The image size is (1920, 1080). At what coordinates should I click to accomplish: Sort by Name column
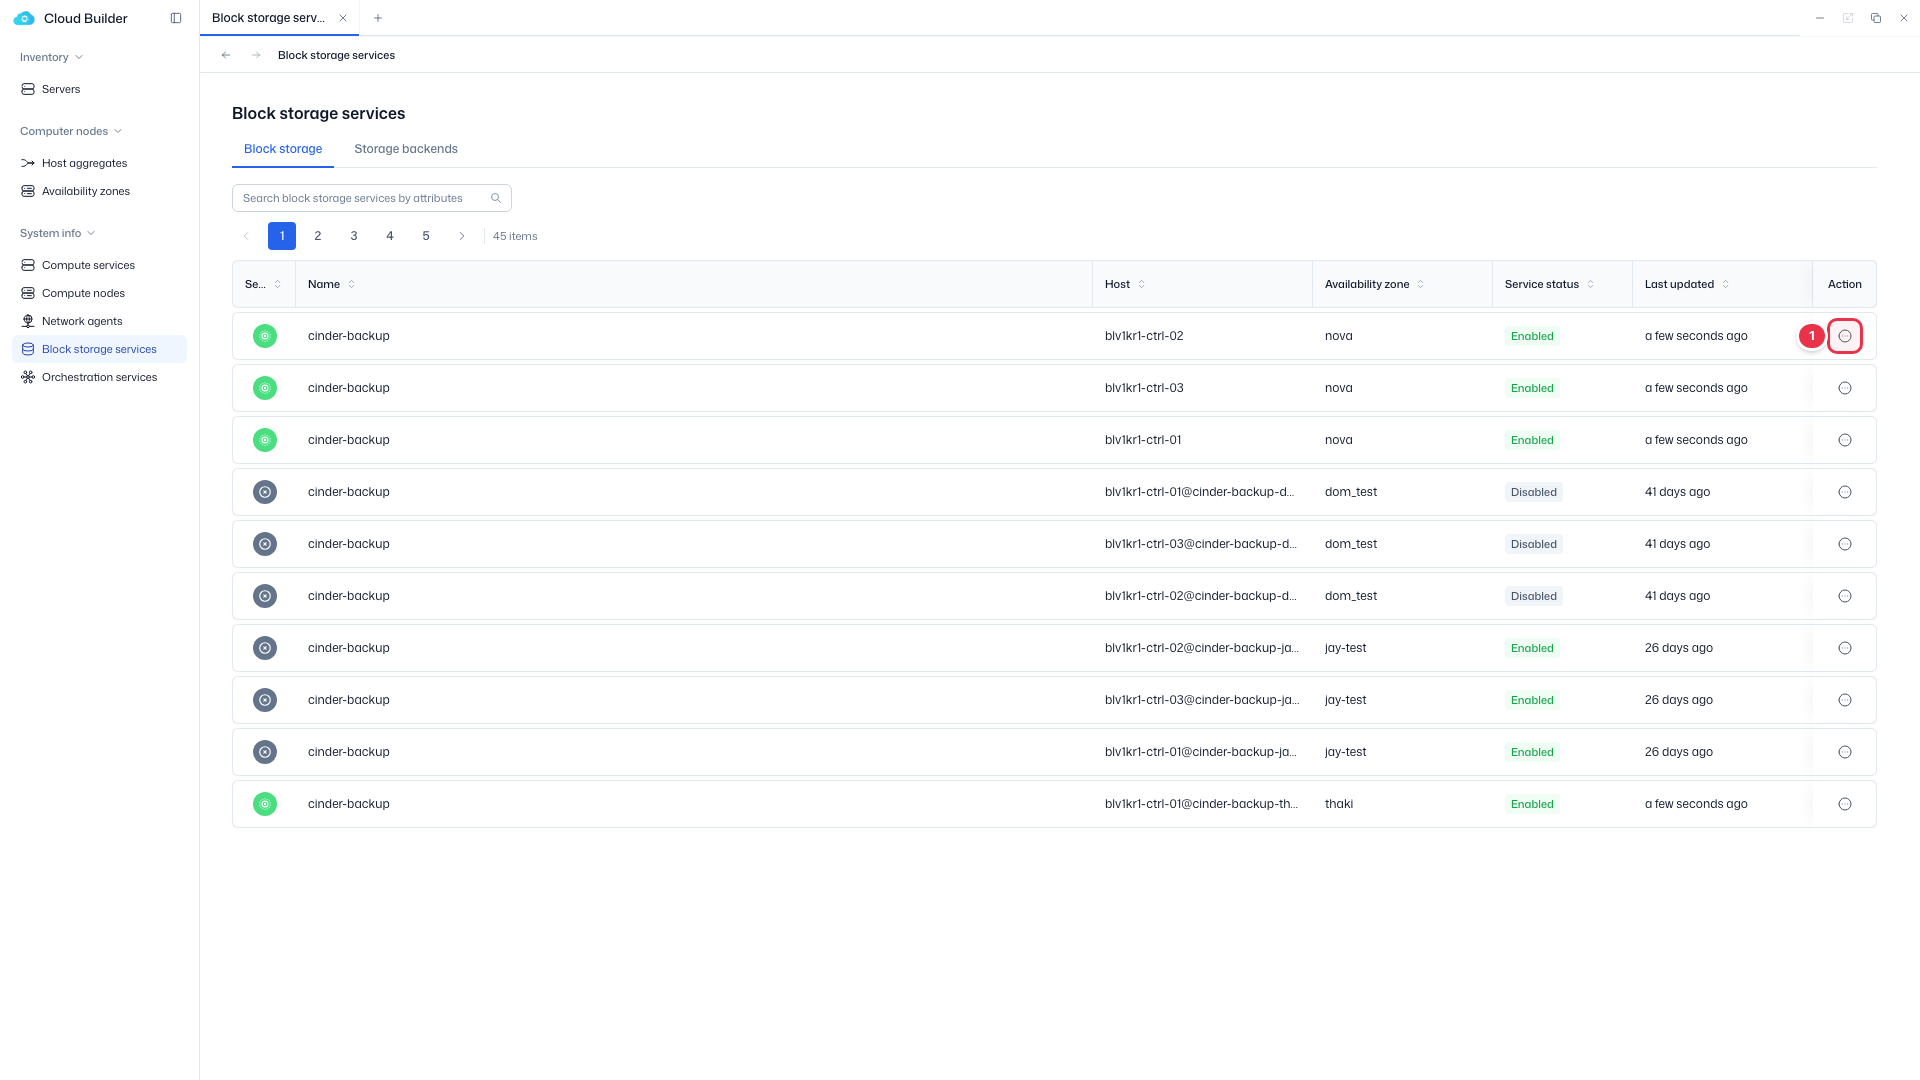[351, 284]
